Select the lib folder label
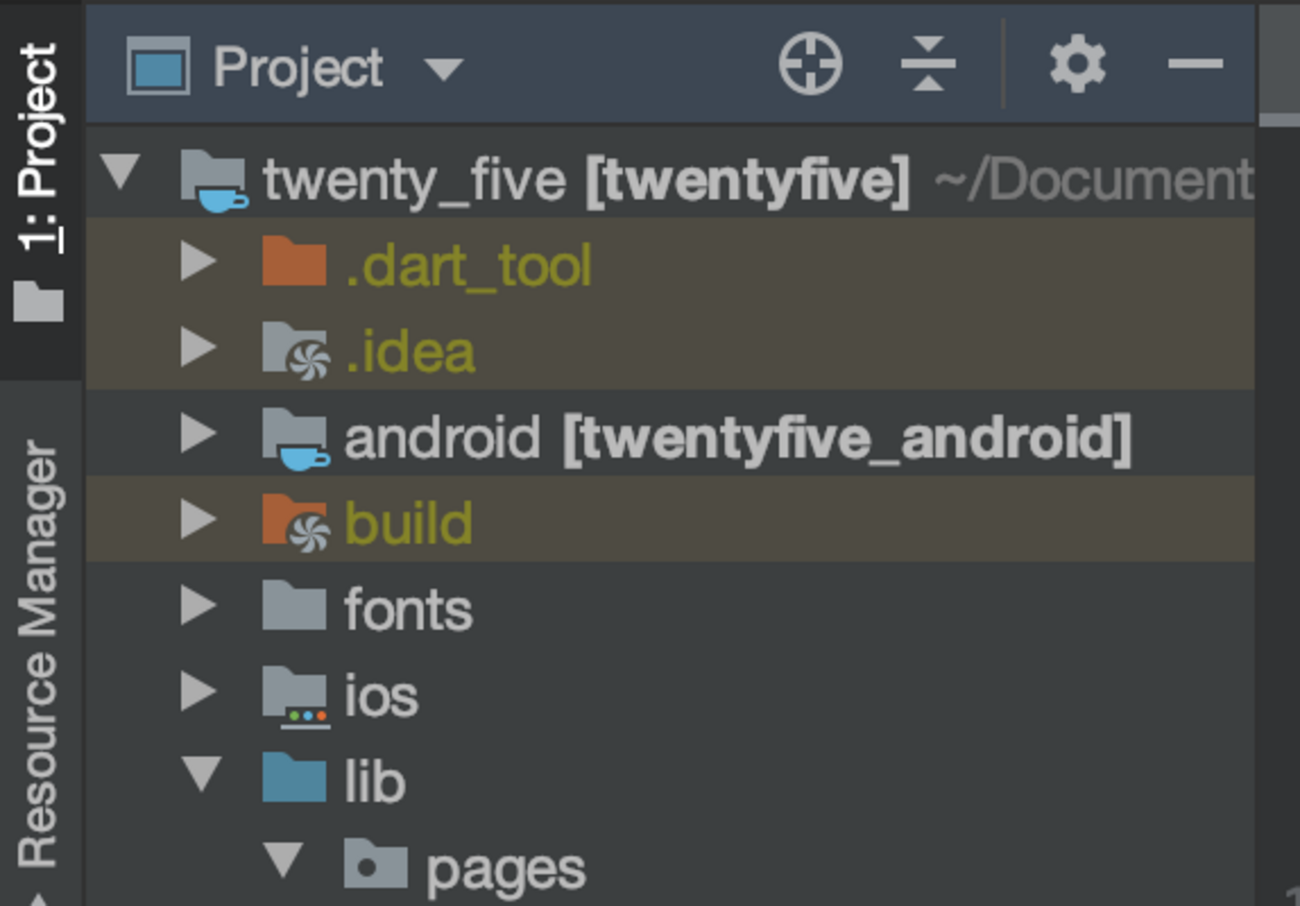1300x906 pixels. click(374, 781)
